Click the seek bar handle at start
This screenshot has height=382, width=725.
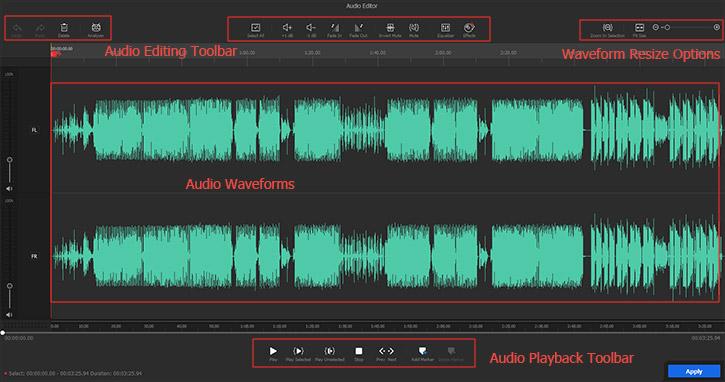[x=3, y=333]
